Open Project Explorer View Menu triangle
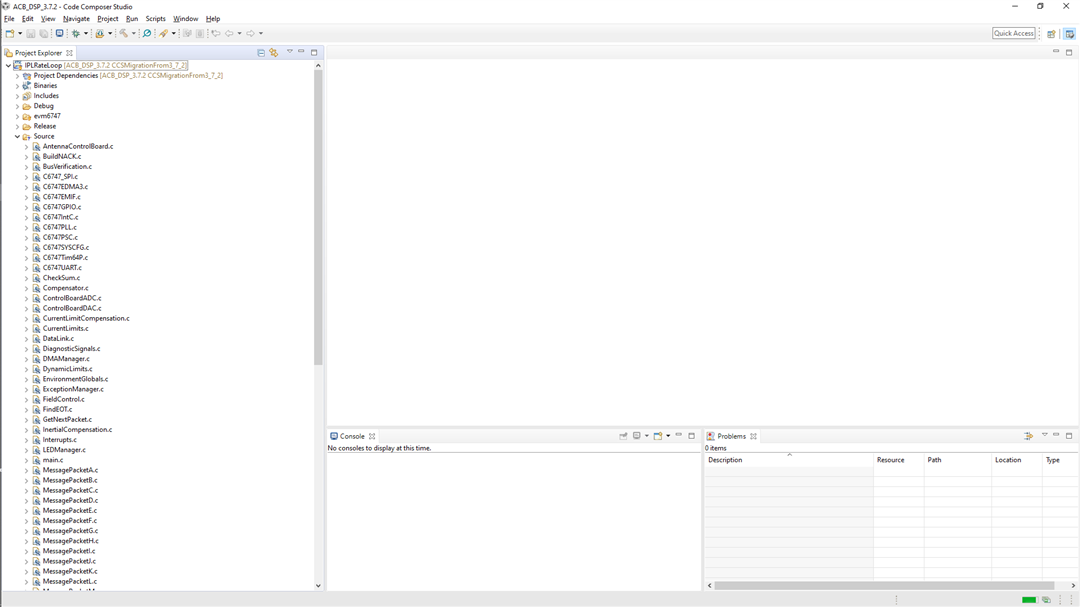The height and width of the screenshot is (607, 1080). click(x=289, y=52)
